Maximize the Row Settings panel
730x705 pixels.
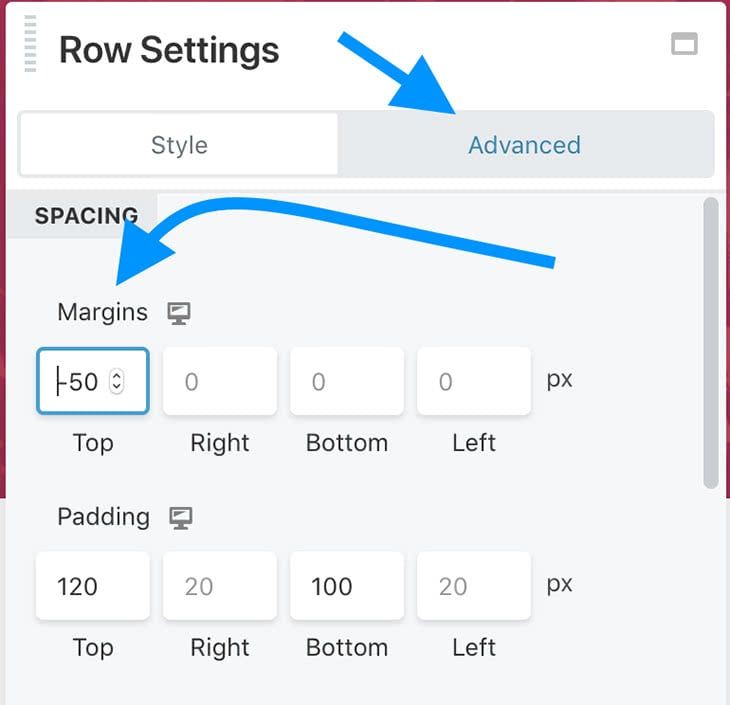click(x=684, y=43)
